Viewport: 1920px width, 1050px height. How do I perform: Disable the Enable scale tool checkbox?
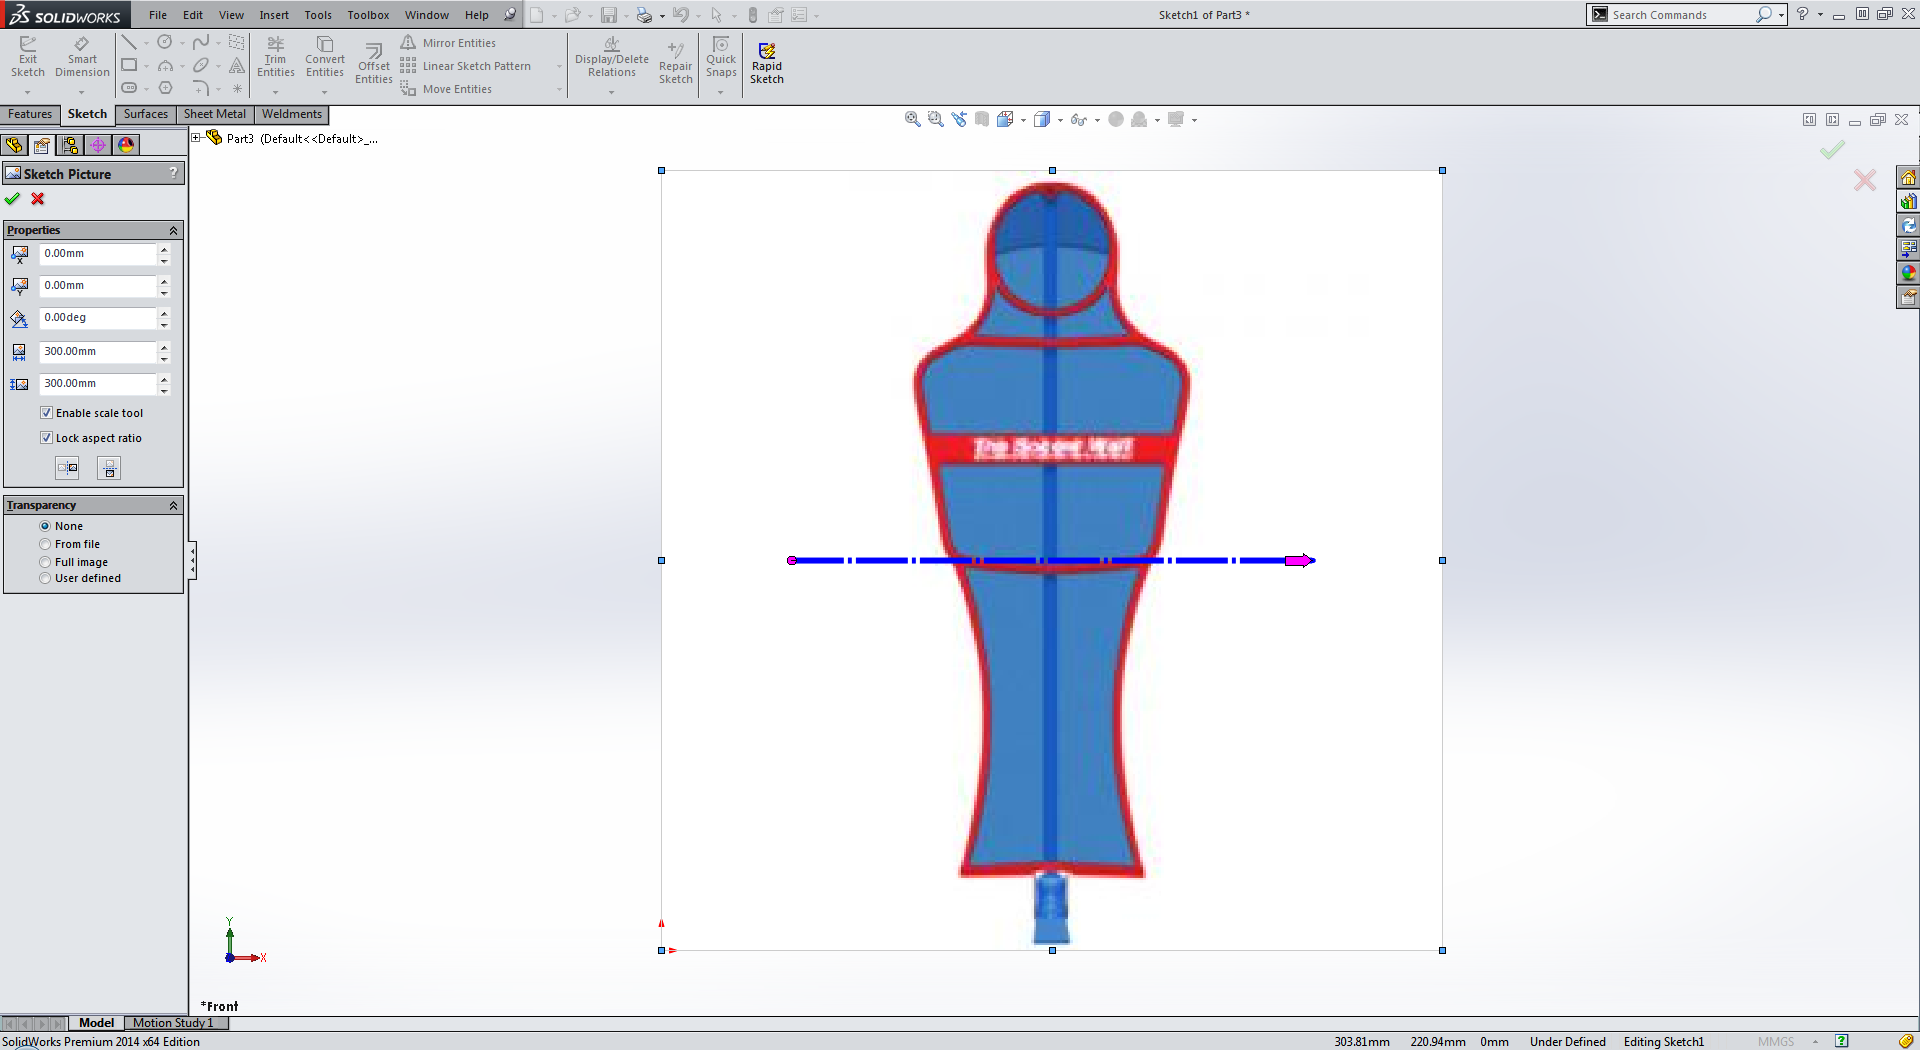46,412
